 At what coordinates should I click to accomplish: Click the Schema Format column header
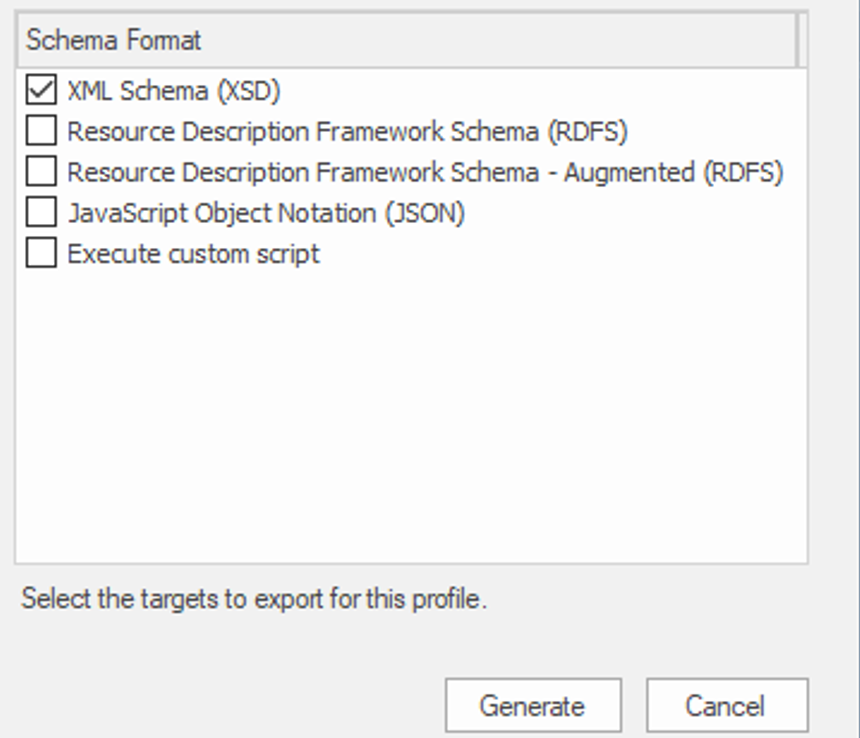113,41
